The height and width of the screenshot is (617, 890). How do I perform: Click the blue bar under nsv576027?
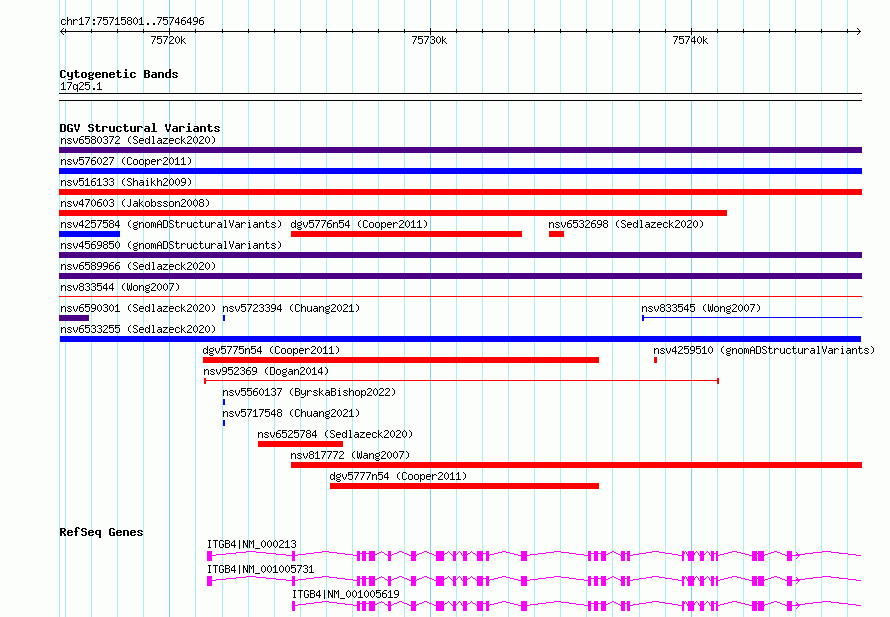pyautogui.click(x=460, y=171)
